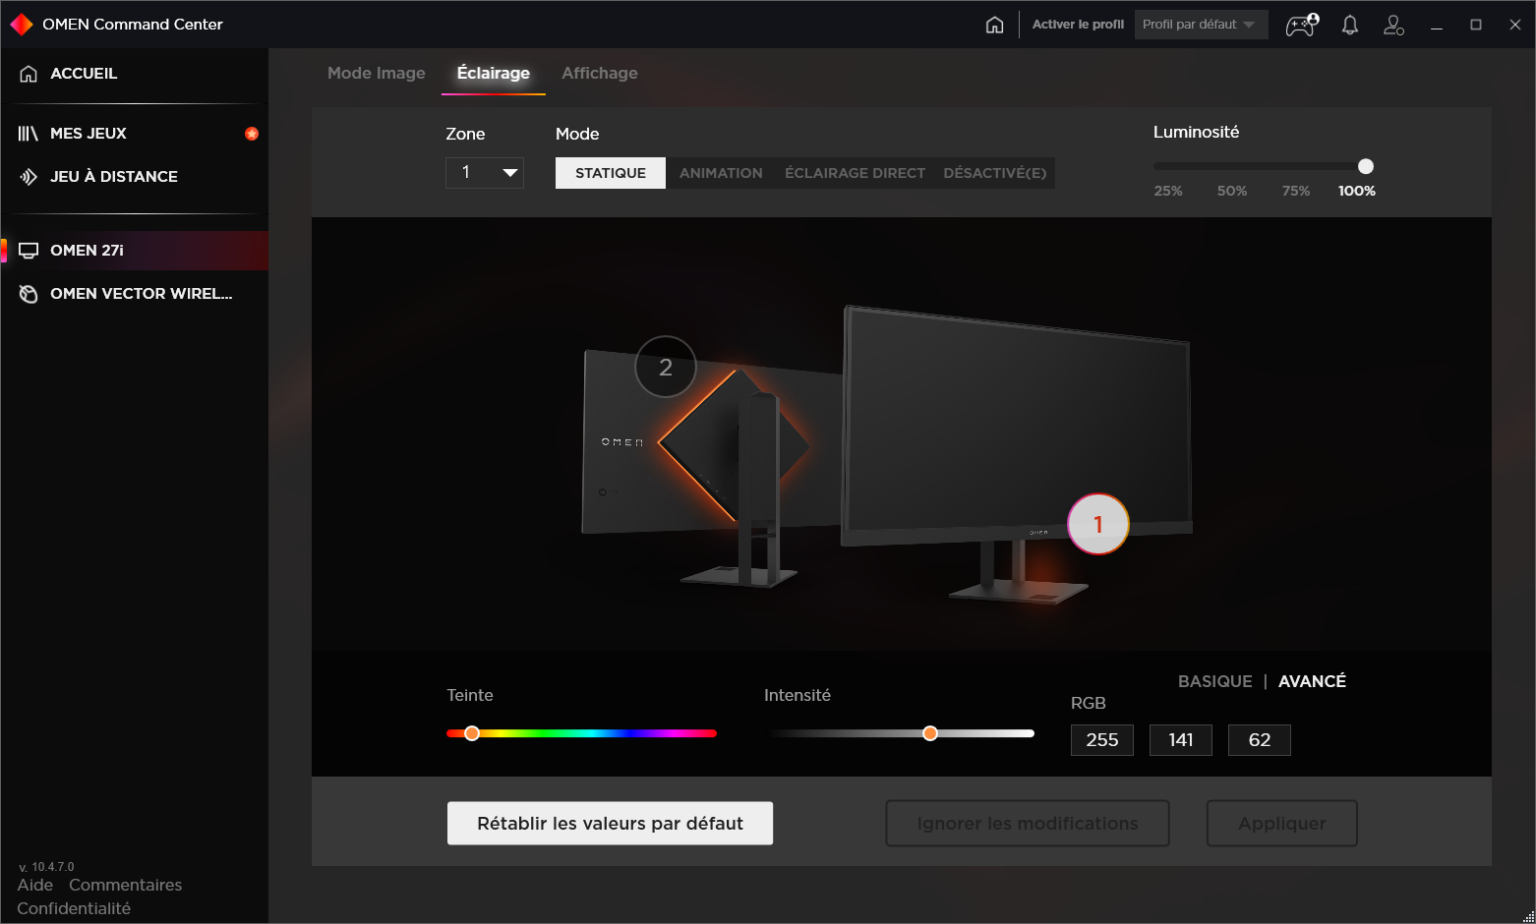
Task: Open the Affichage tab
Action: pos(600,73)
